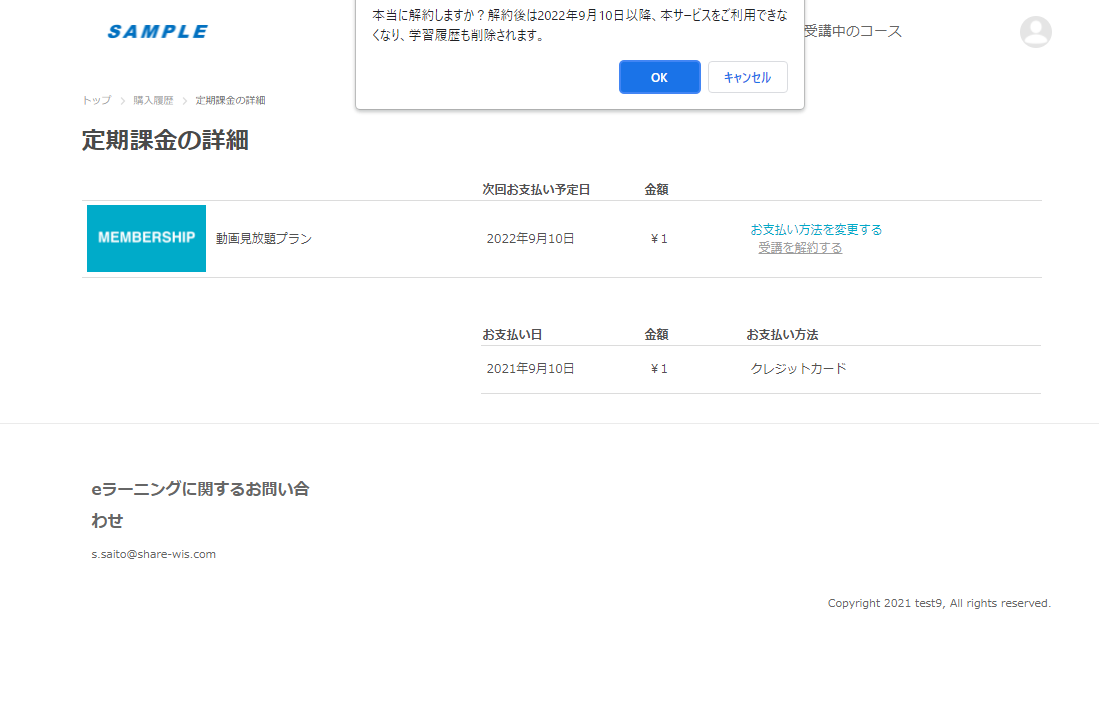Confirm cancellation with the OK button
The height and width of the screenshot is (725, 1099).
pos(660,77)
